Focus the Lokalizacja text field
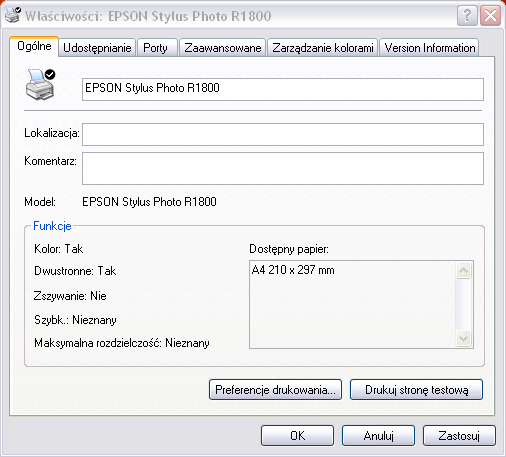This screenshot has height=457, width=506. click(x=283, y=134)
